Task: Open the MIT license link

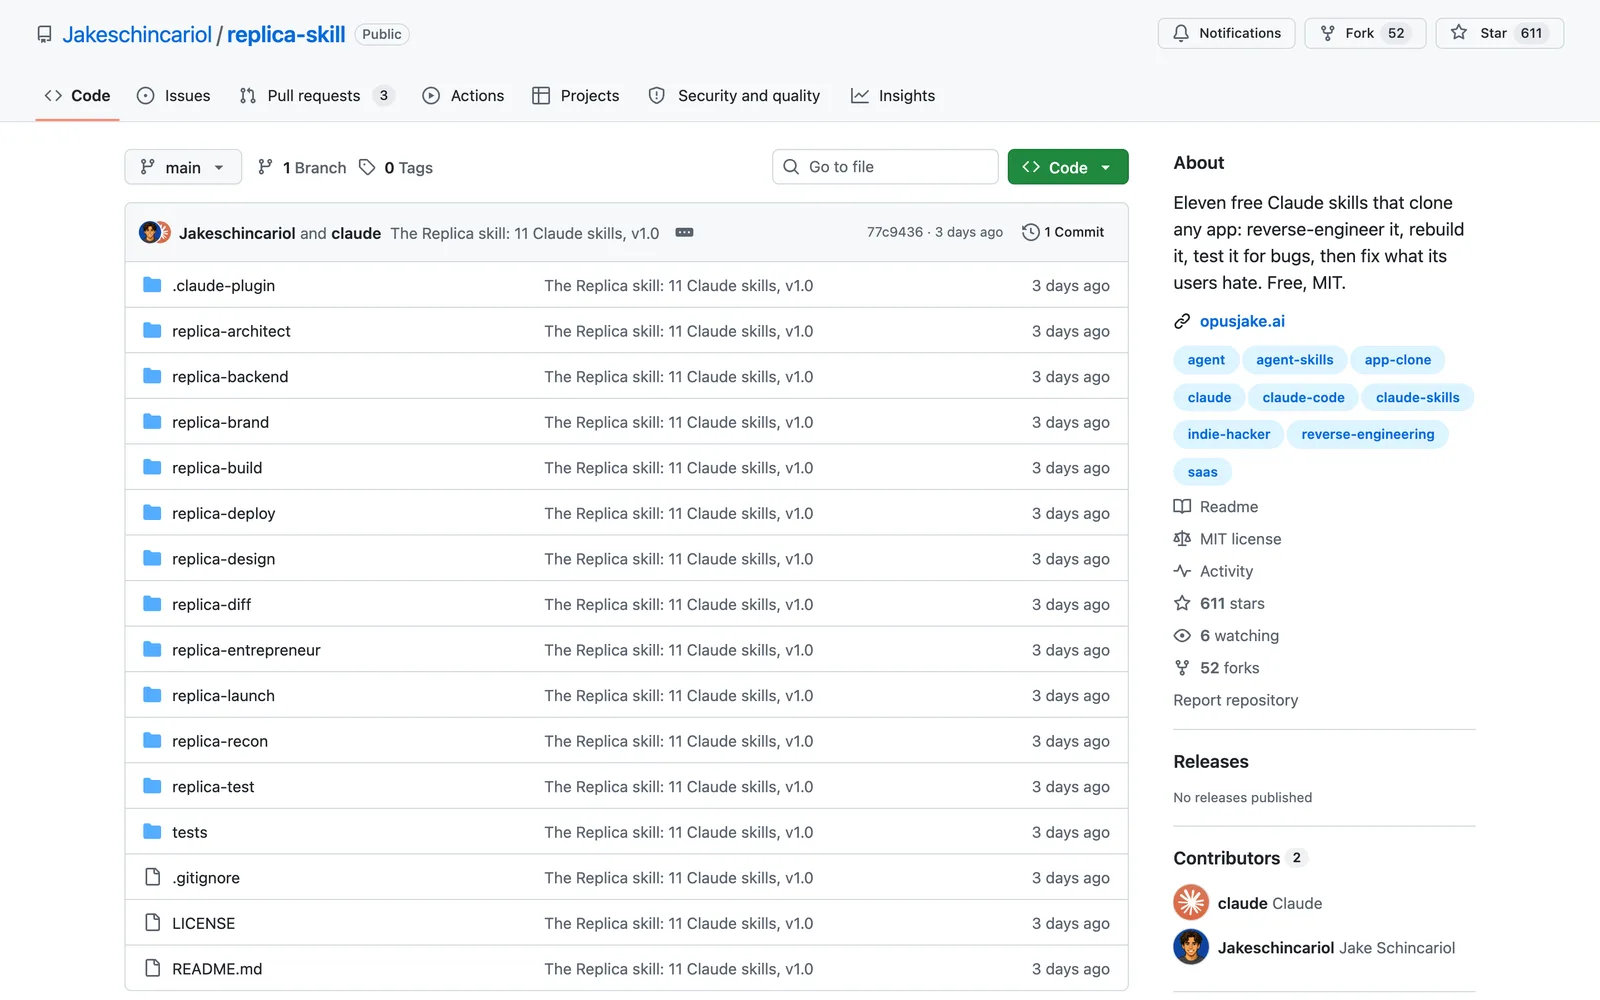Action: click(1227, 539)
